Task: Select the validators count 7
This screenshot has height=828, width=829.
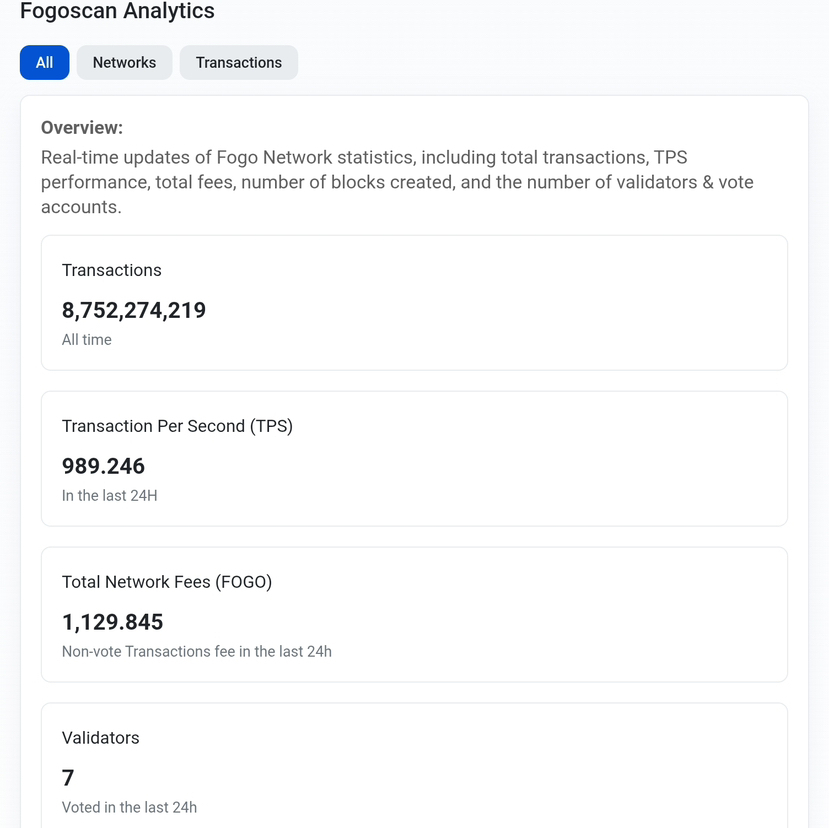Action: click(x=68, y=778)
